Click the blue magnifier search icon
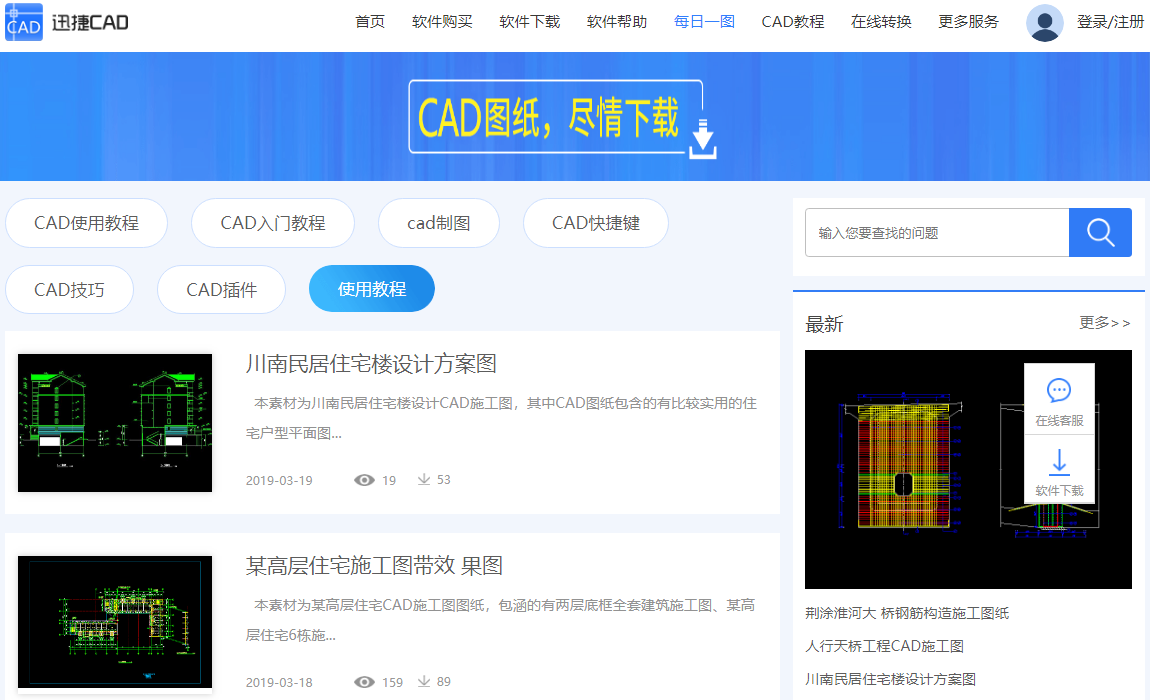Viewport: 1150px width, 700px height. [1100, 232]
